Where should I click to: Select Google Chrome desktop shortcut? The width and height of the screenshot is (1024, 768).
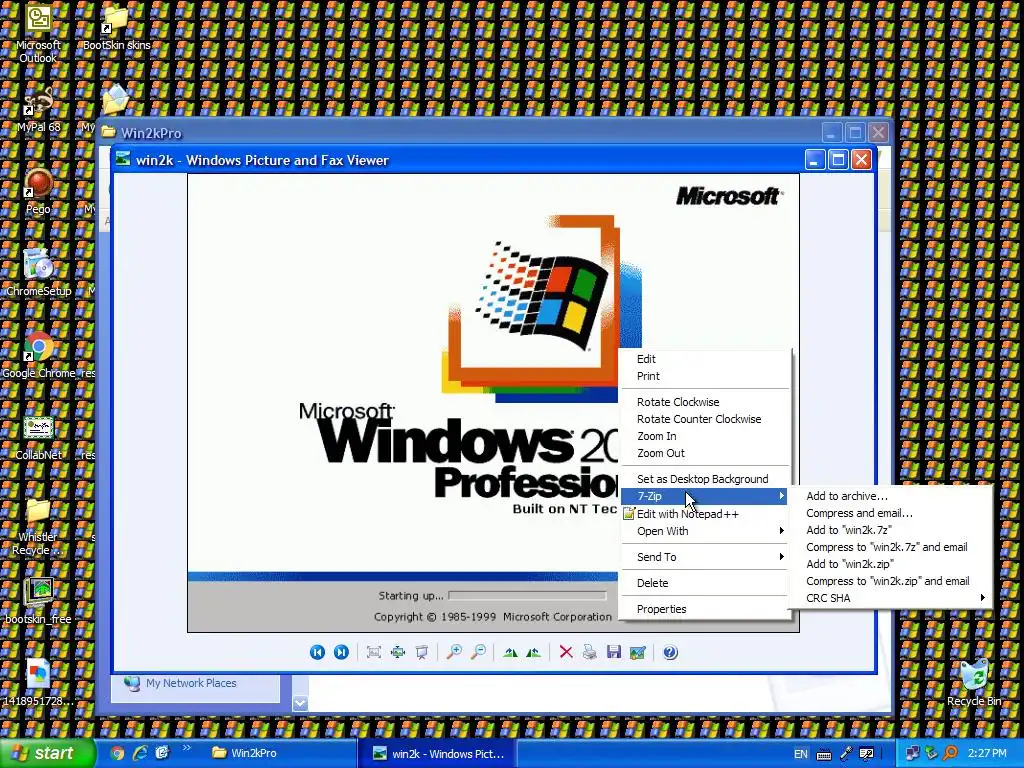click(39, 357)
